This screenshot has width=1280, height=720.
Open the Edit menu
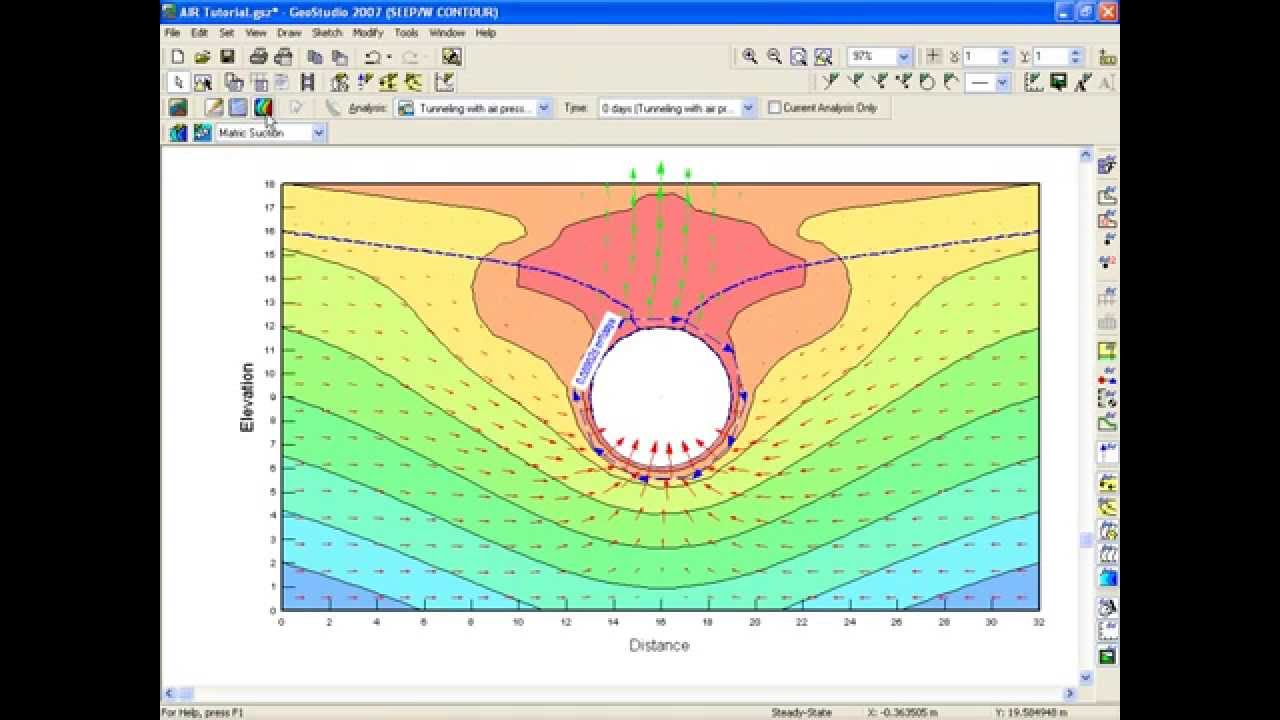pos(199,33)
